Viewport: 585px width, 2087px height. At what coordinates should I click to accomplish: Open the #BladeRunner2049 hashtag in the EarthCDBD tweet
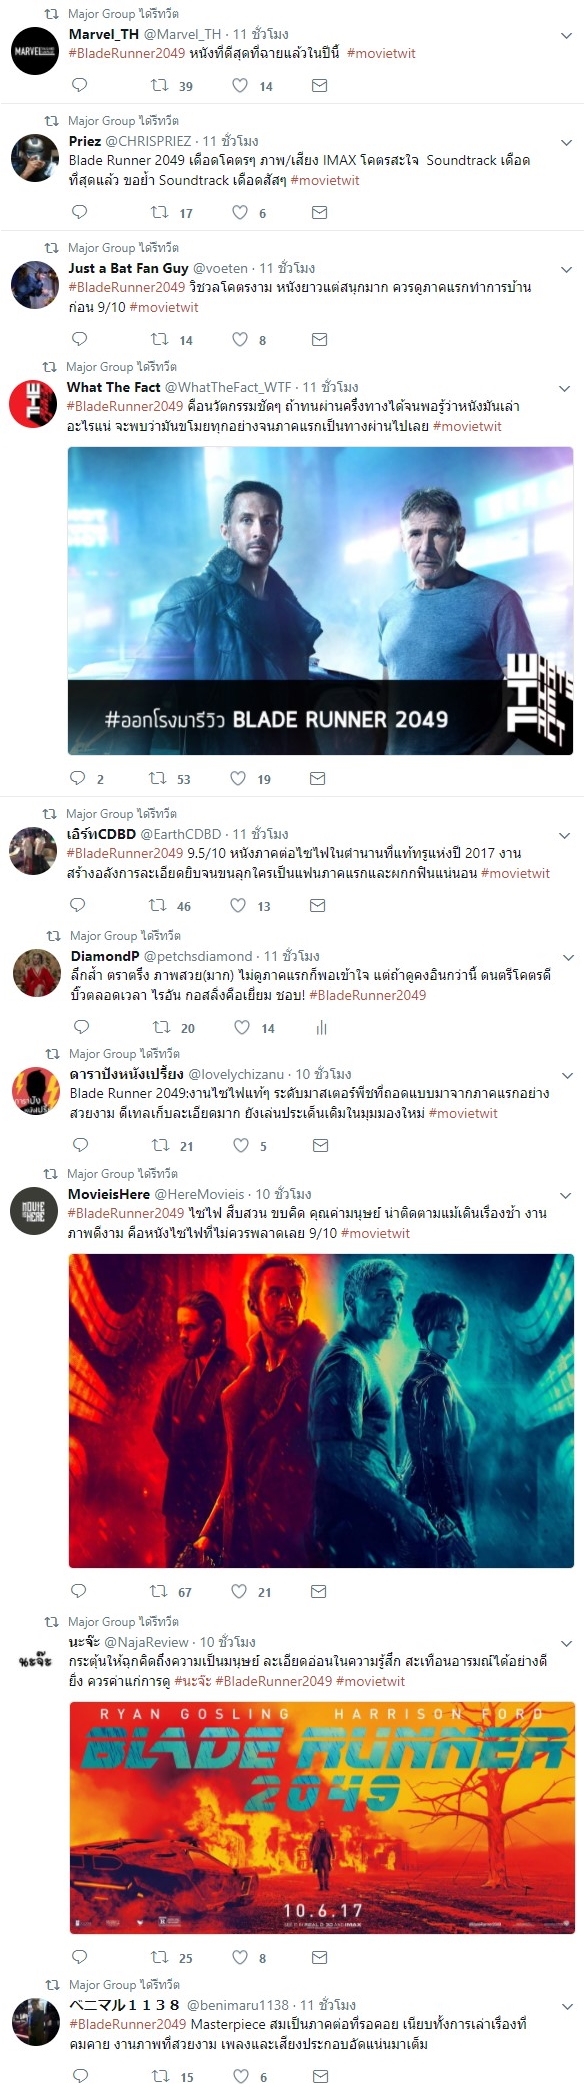click(125, 853)
